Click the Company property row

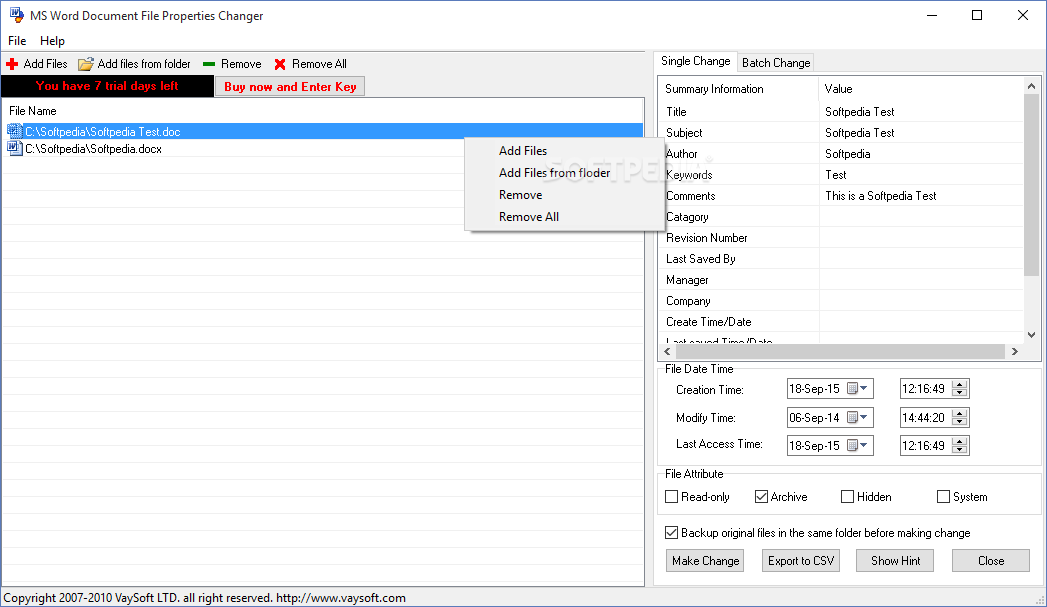pos(841,301)
